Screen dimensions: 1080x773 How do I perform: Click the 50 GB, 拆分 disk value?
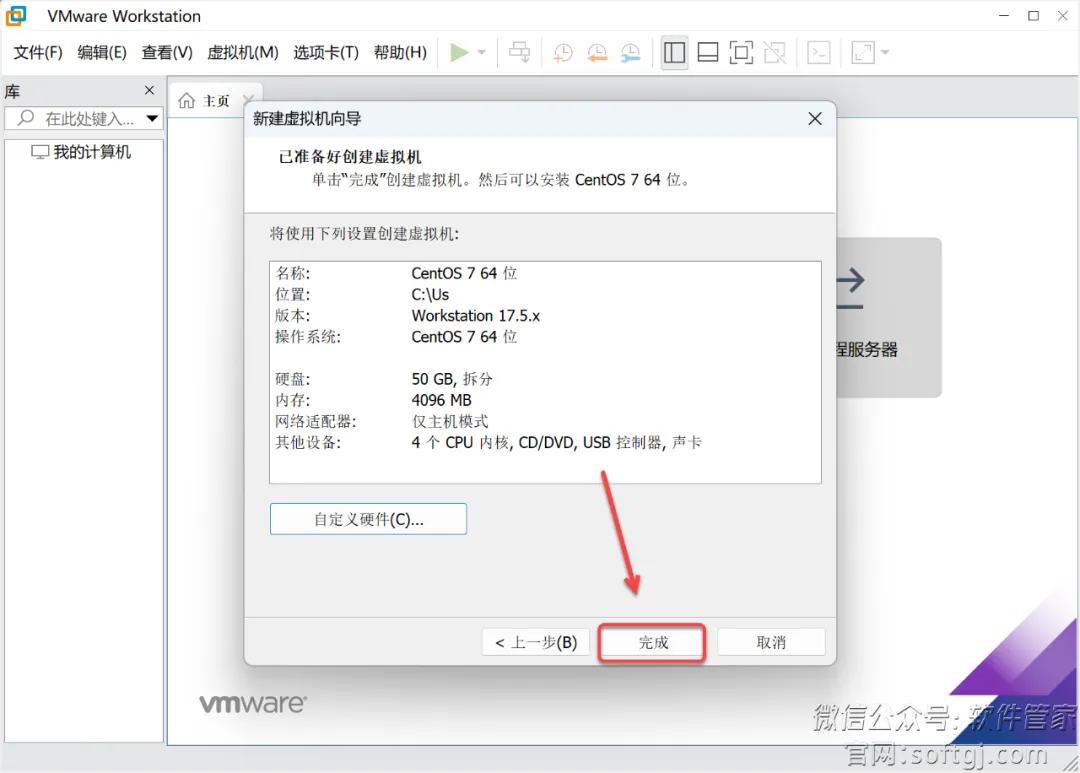point(453,379)
